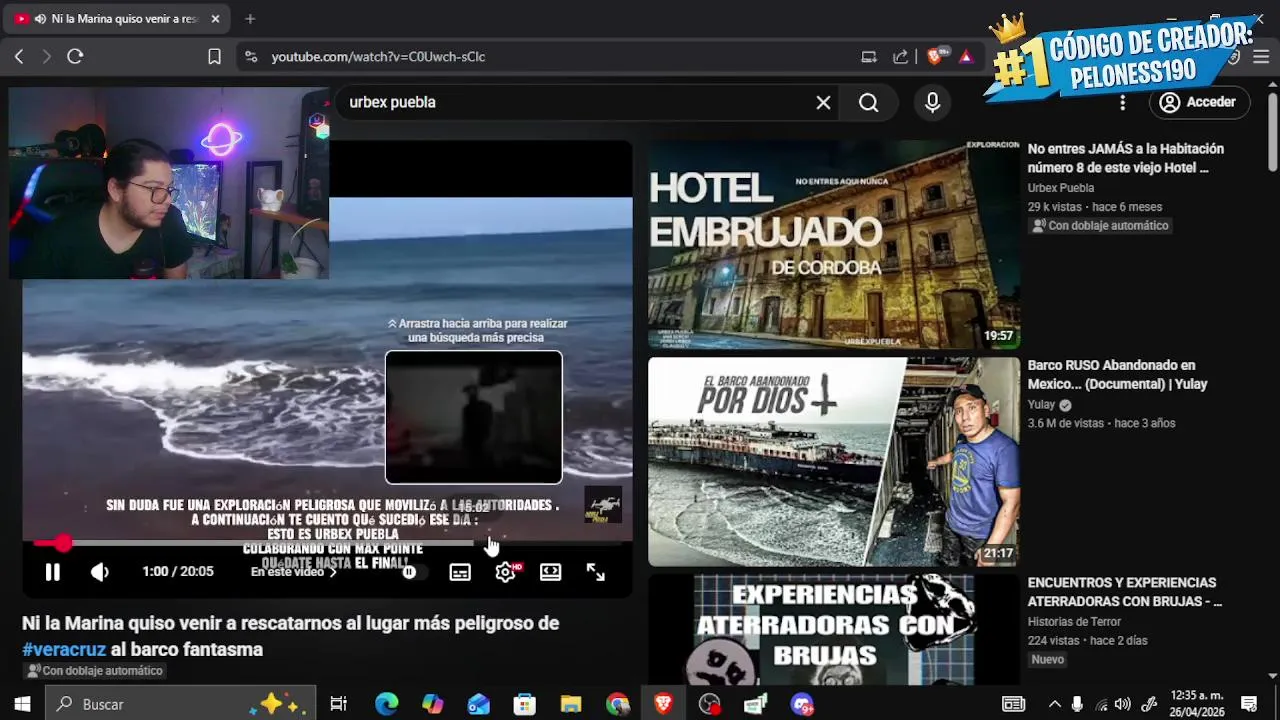The height and width of the screenshot is (720, 1280).
Task: Click the taskbar Buscar search box
Action: point(181,704)
